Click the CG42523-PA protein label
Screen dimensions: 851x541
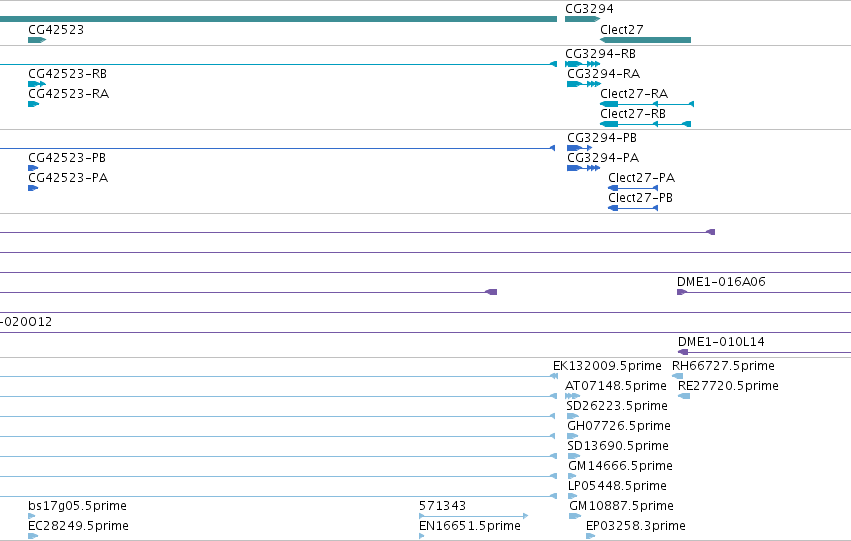(x=68, y=178)
